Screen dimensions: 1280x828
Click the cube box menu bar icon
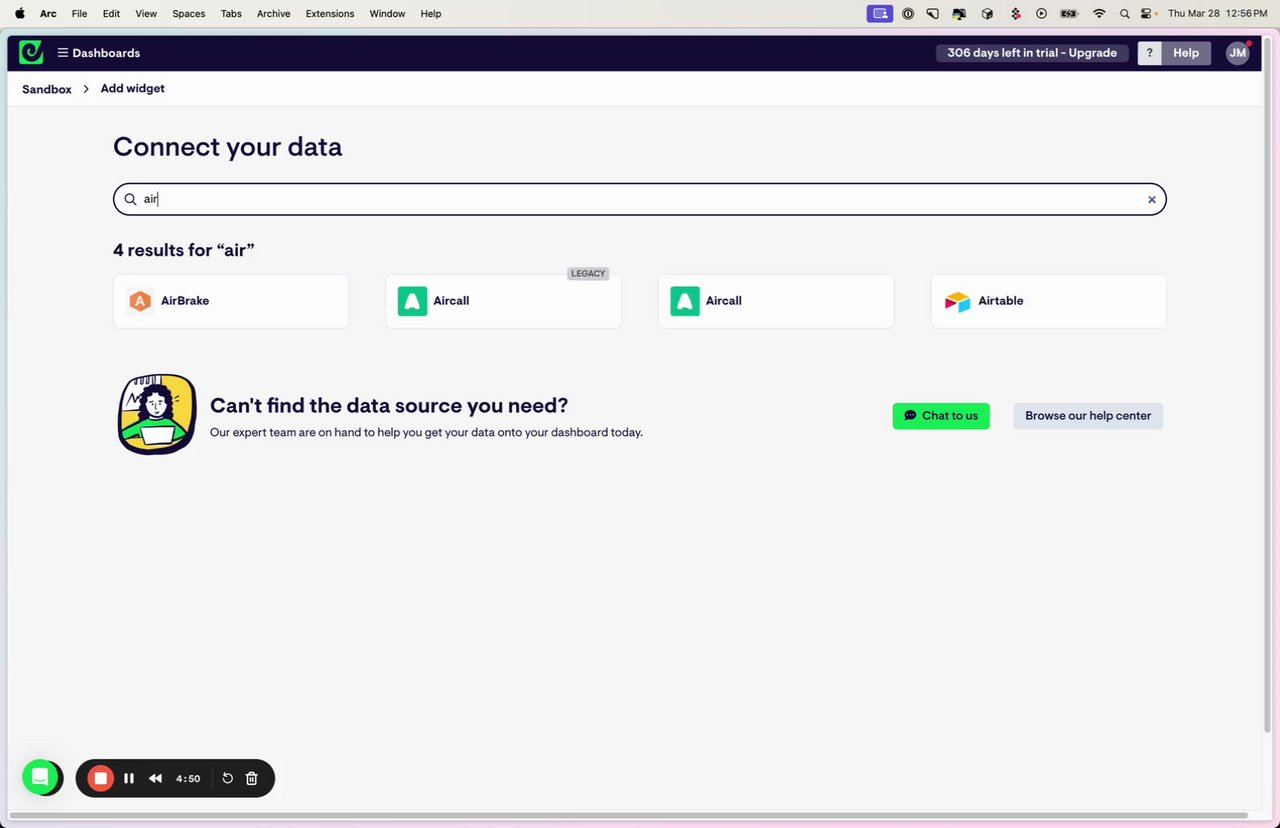coord(987,14)
